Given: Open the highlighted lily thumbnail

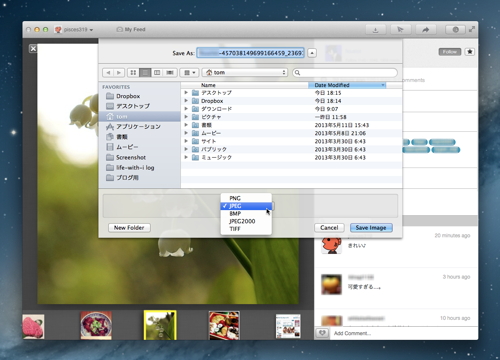Looking at the screenshot, I should 160,325.
